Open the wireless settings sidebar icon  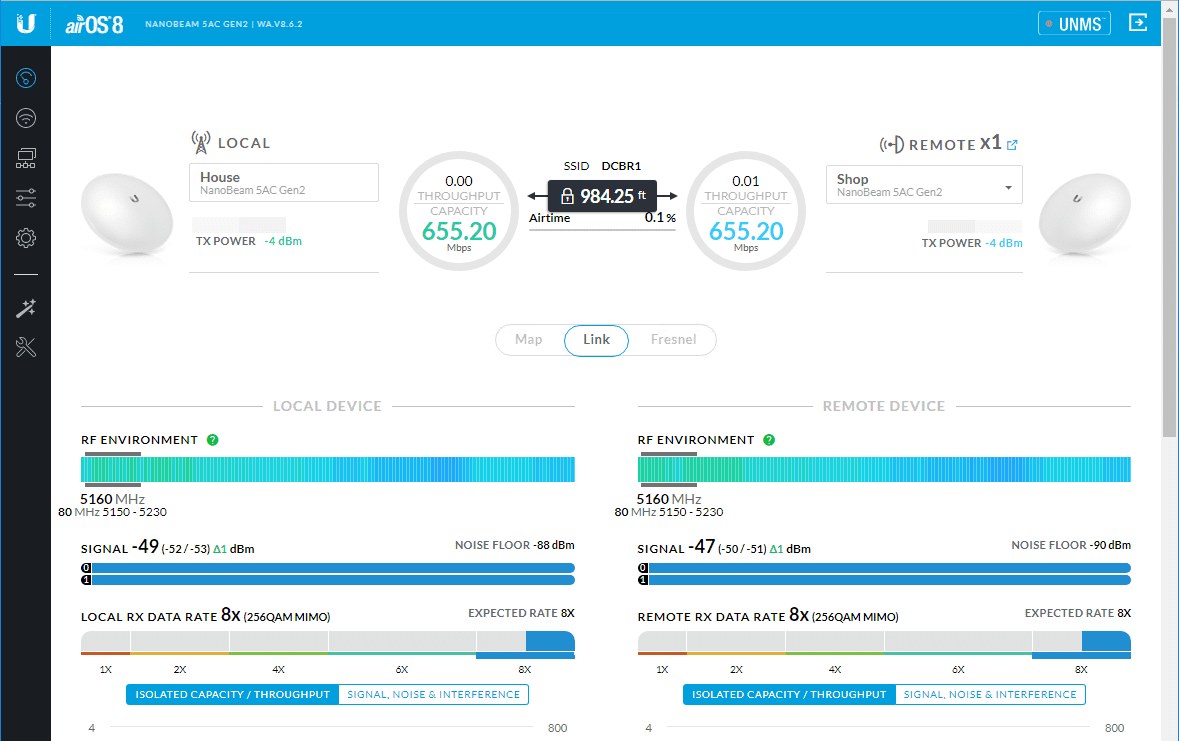click(x=26, y=118)
